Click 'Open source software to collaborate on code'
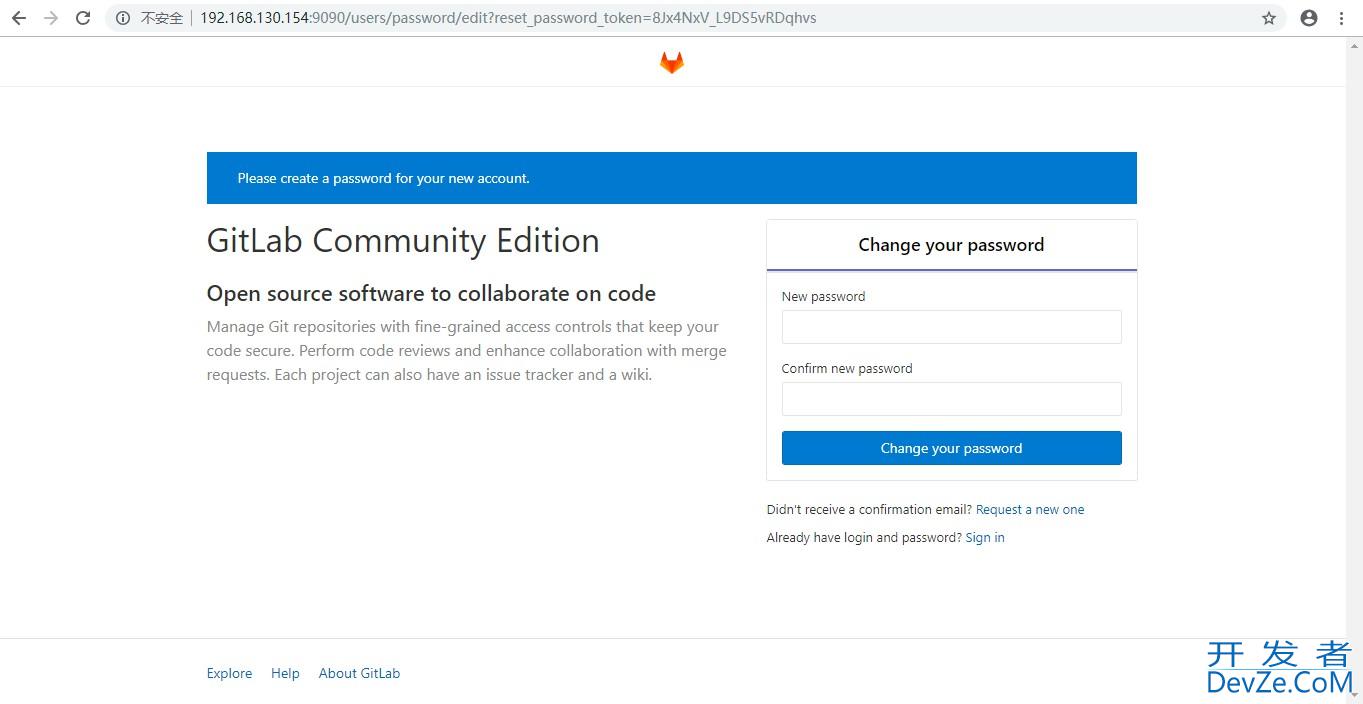 431,294
